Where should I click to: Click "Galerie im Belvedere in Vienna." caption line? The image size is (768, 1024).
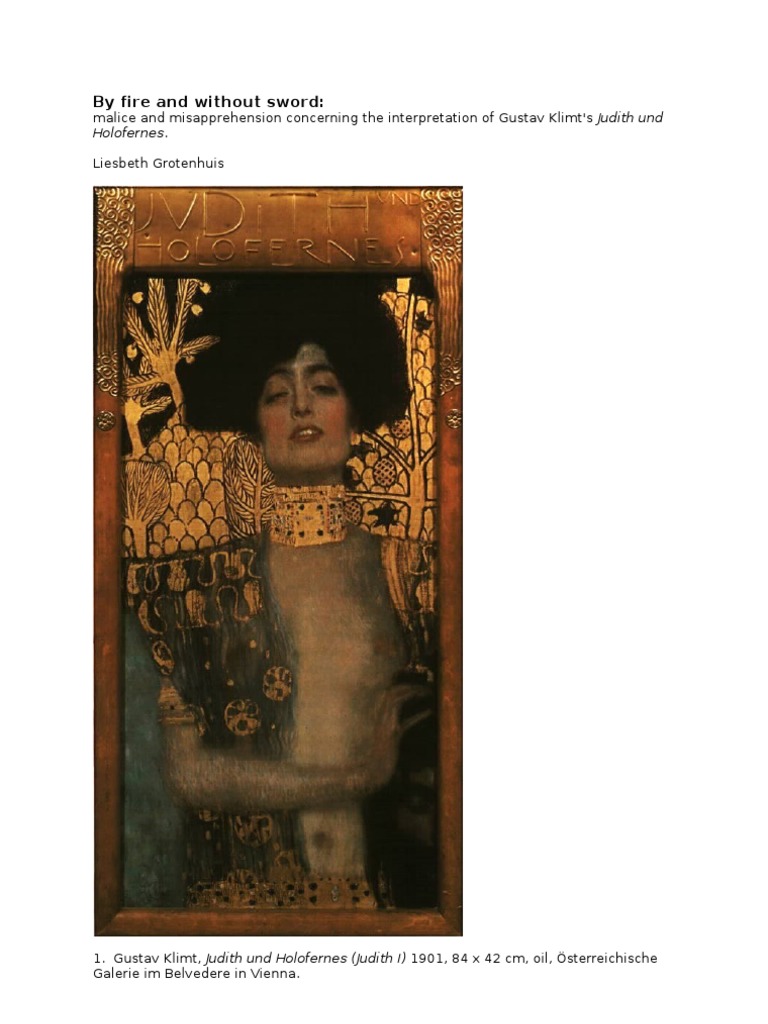coord(196,974)
